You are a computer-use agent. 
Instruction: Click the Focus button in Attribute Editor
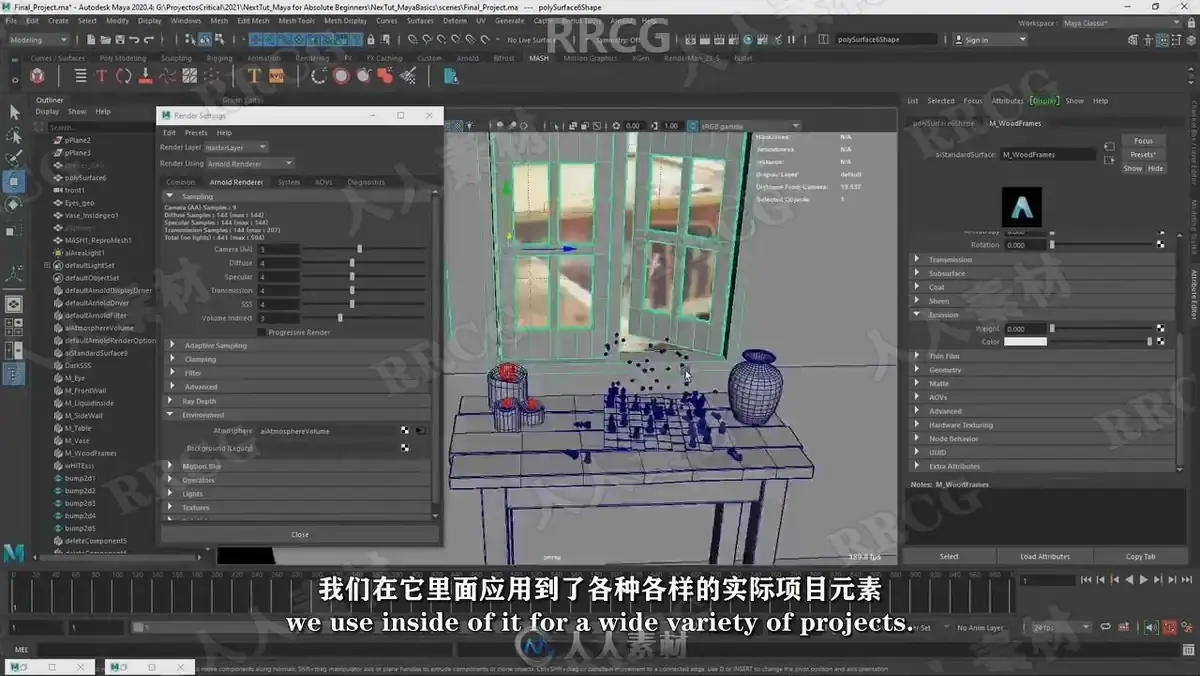(1143, 141)
